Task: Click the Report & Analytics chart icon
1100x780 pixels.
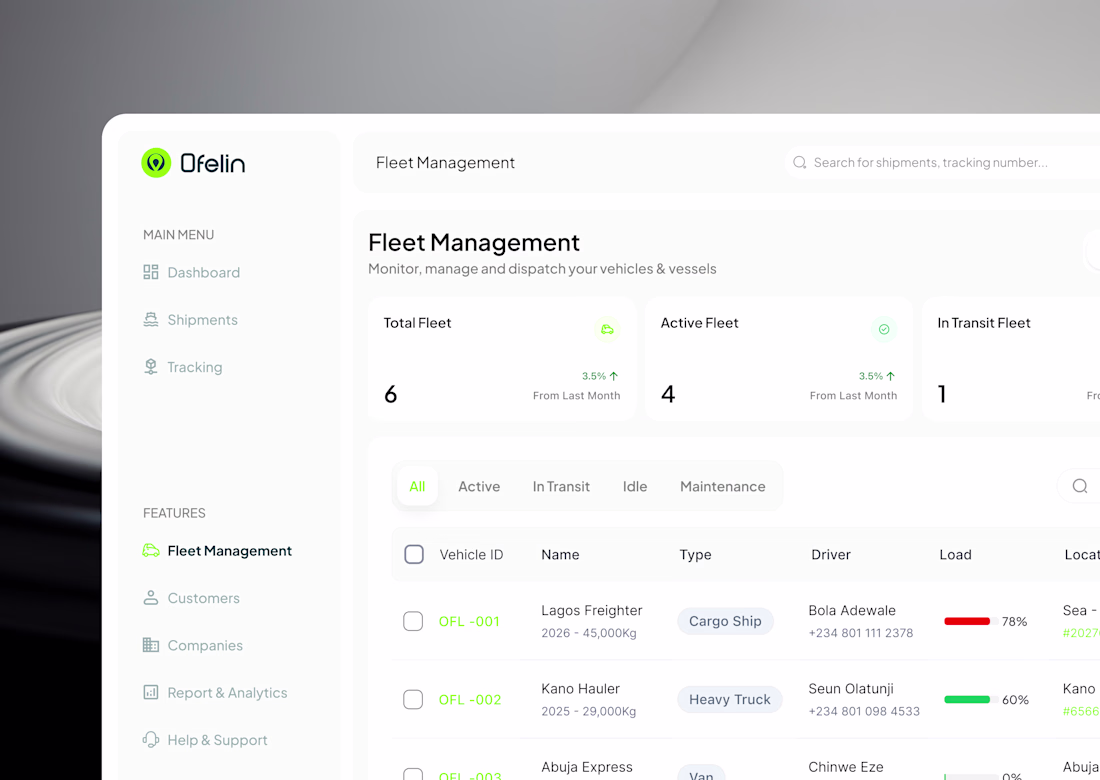Action: coord(151,692)
